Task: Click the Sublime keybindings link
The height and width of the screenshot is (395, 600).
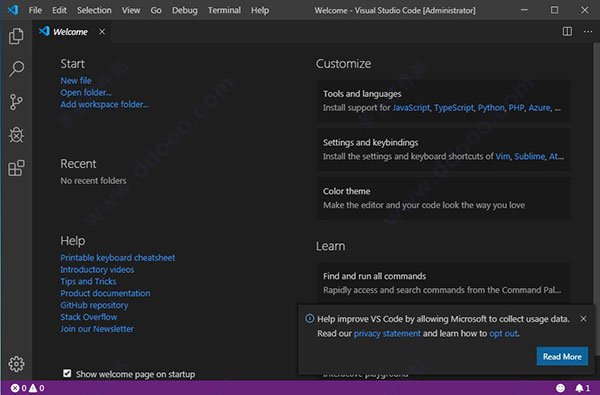Action: pyautogui.click(x=530, y=157)
